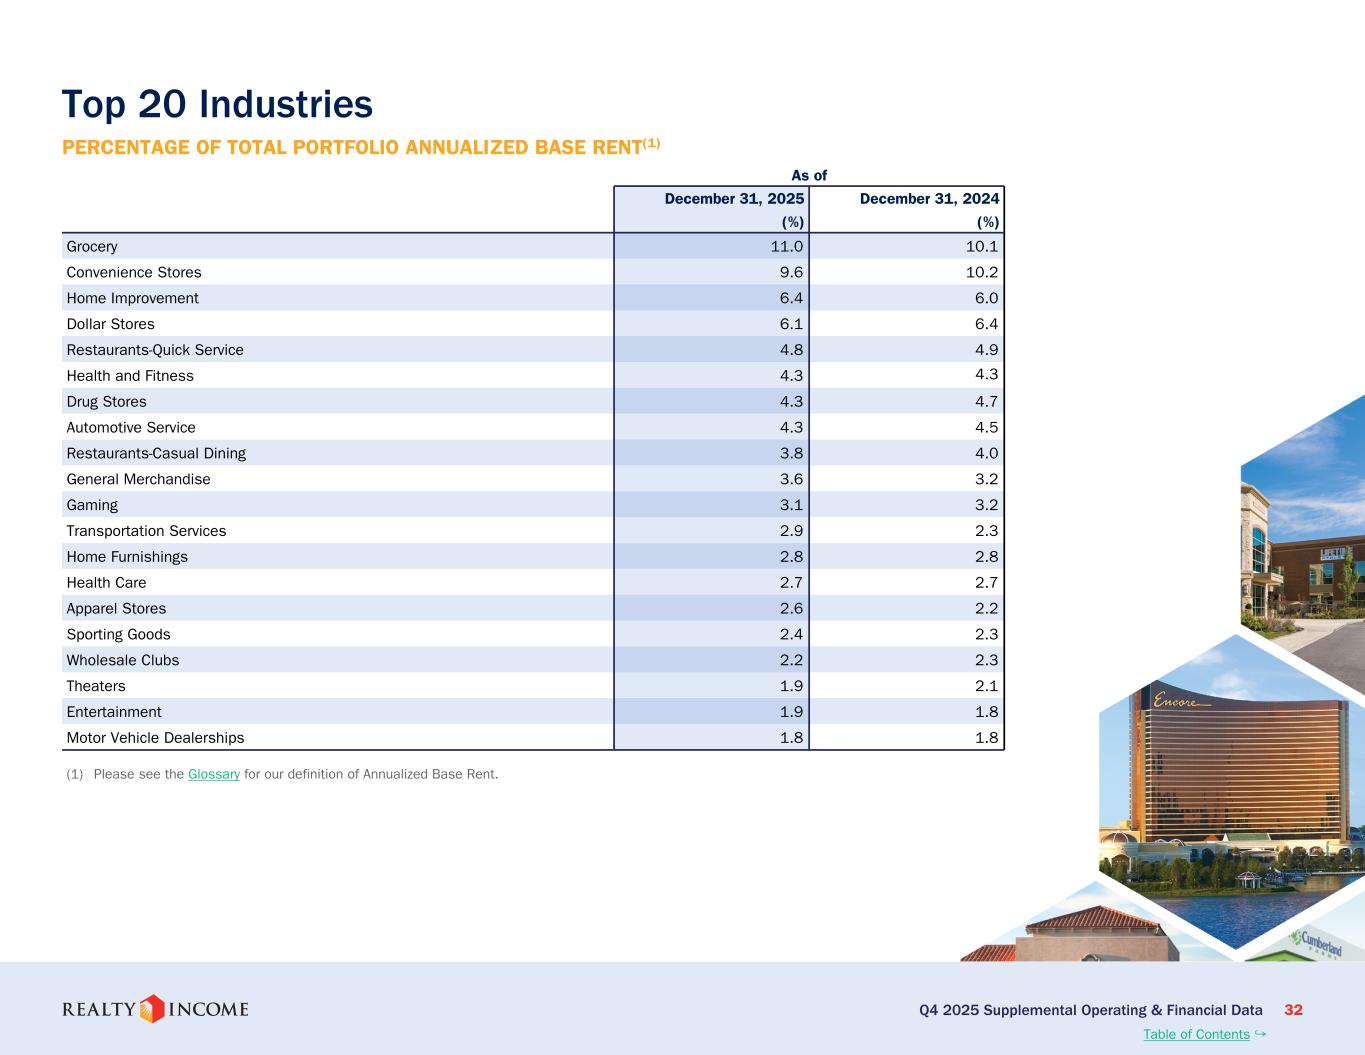
Task: Click the 11.0 value for Grocery
Action: [x=787, y=246]
